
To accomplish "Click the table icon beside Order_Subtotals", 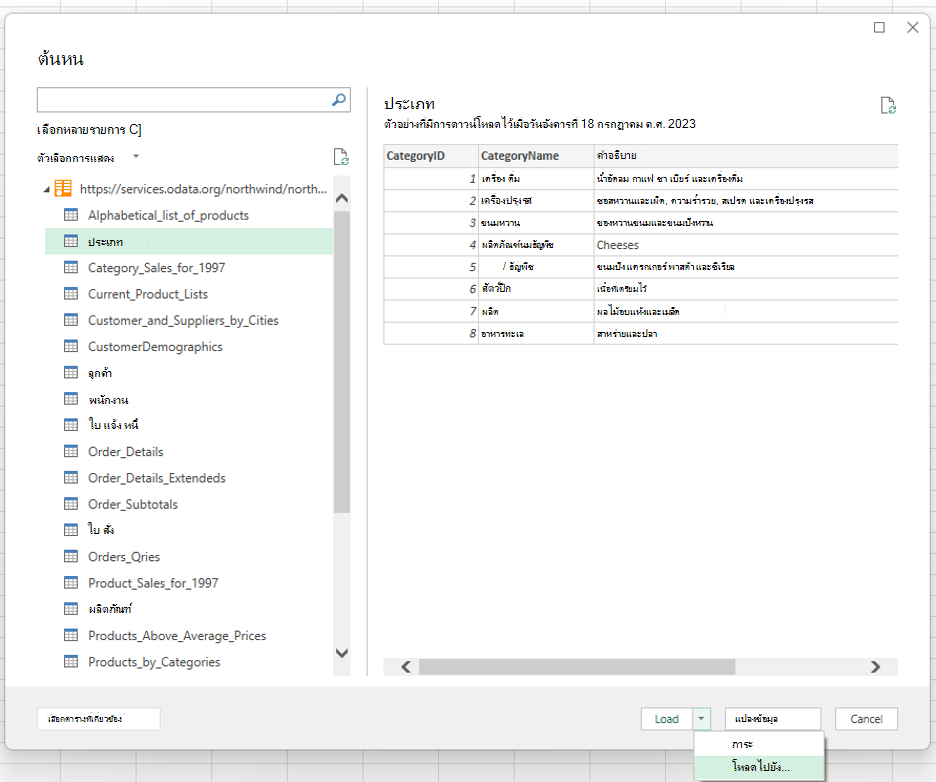I will [x=71, y=504].
